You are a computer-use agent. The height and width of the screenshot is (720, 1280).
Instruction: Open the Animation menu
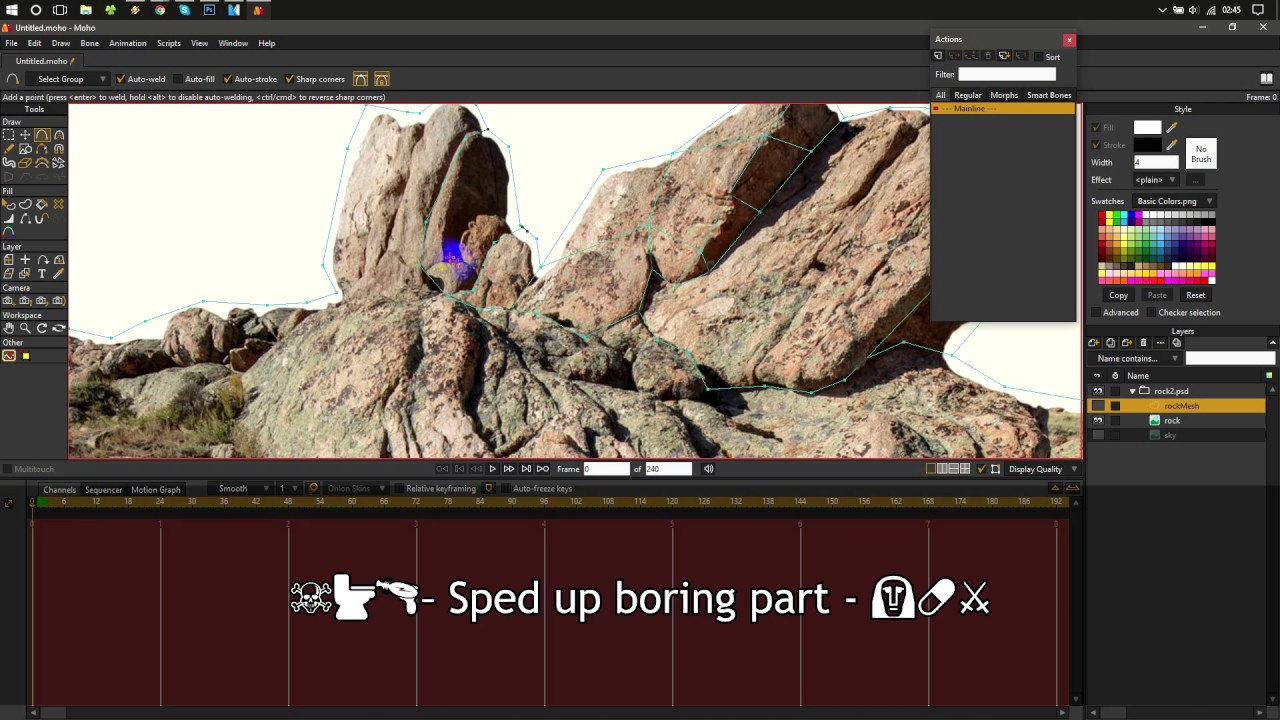(x=127, y=43)
